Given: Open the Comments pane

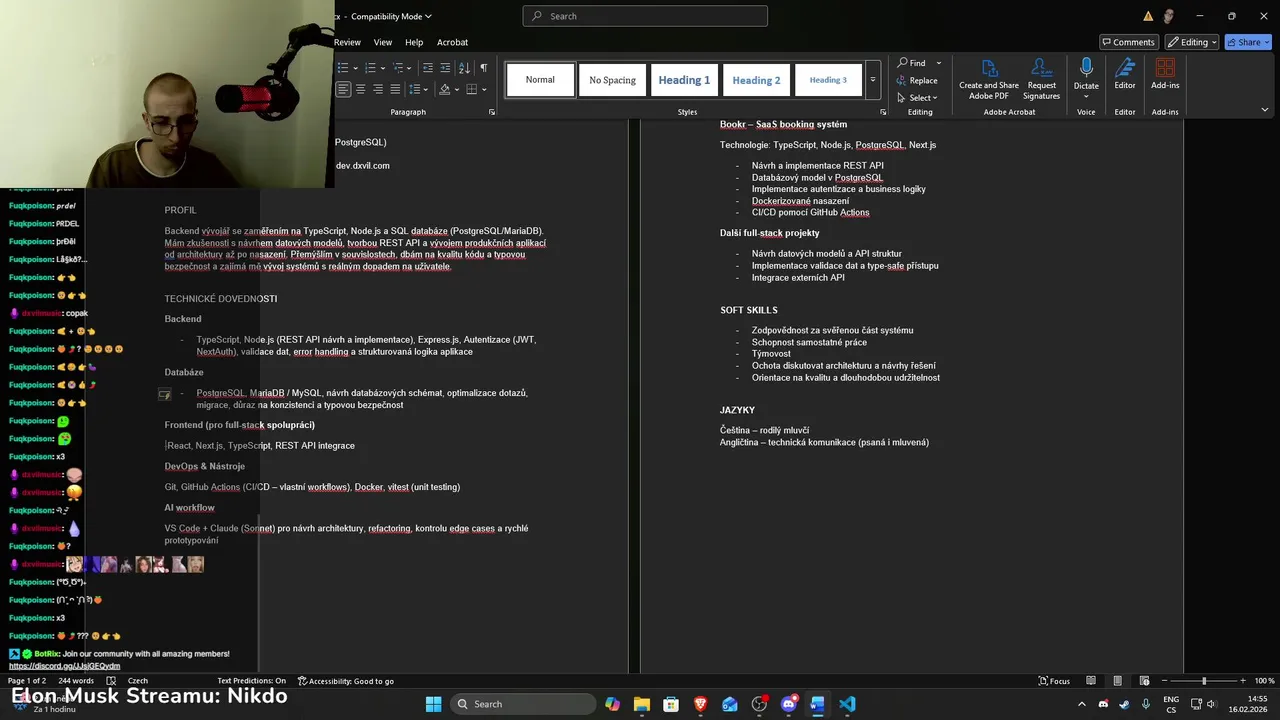Looking at the screenshot, I should 1127,42.
